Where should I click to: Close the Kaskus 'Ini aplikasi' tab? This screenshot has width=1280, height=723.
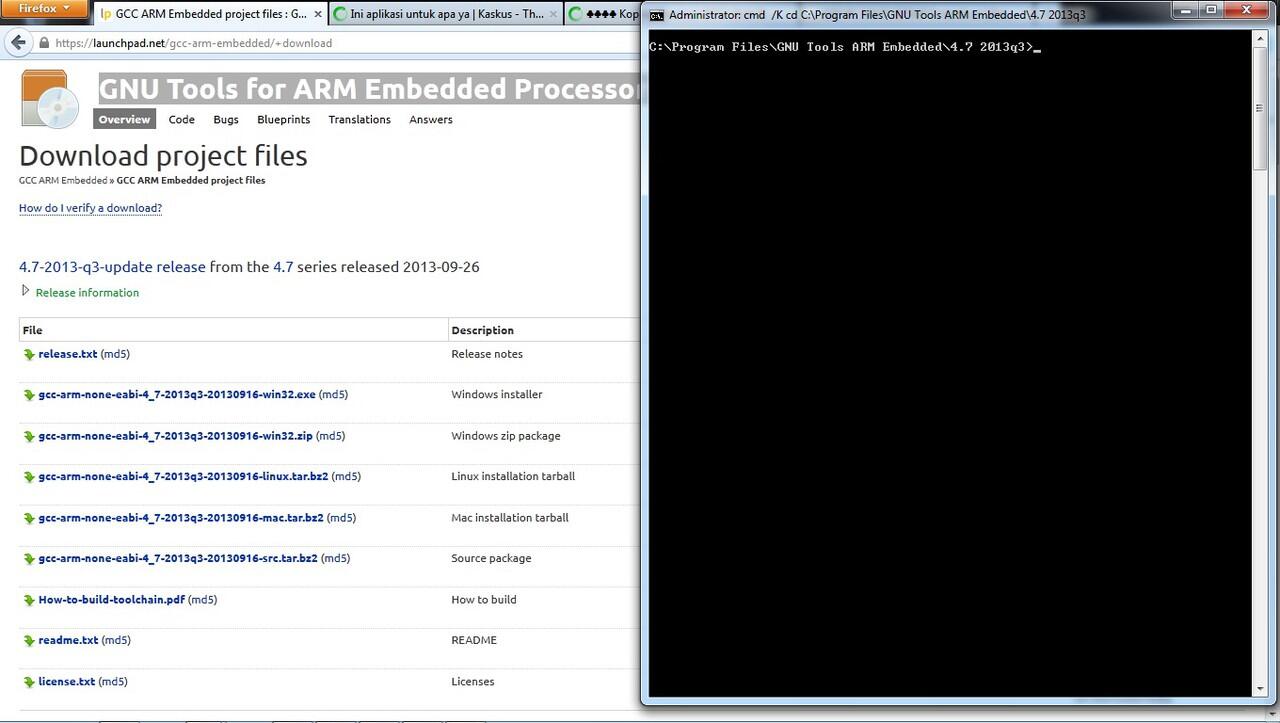click(553, 14)
